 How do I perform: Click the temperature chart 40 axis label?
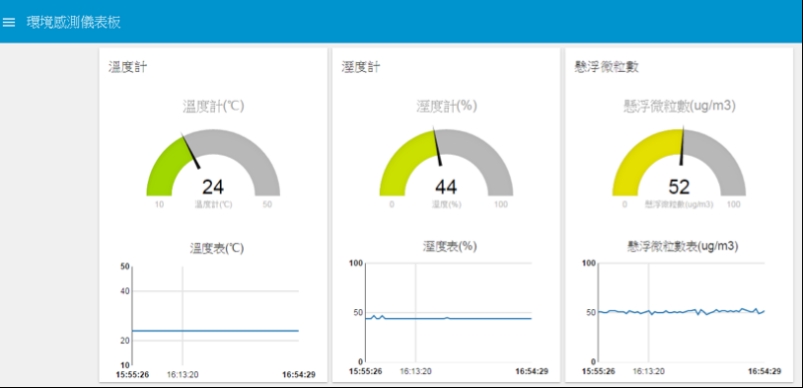point(125,291)
